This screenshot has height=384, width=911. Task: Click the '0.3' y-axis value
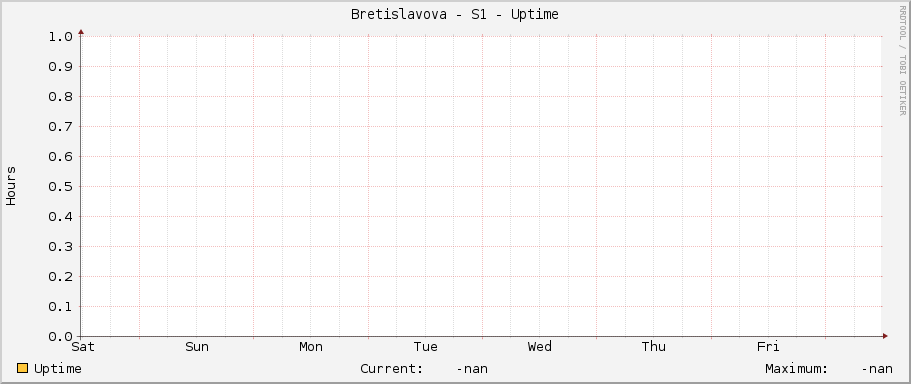coord(60,246)
